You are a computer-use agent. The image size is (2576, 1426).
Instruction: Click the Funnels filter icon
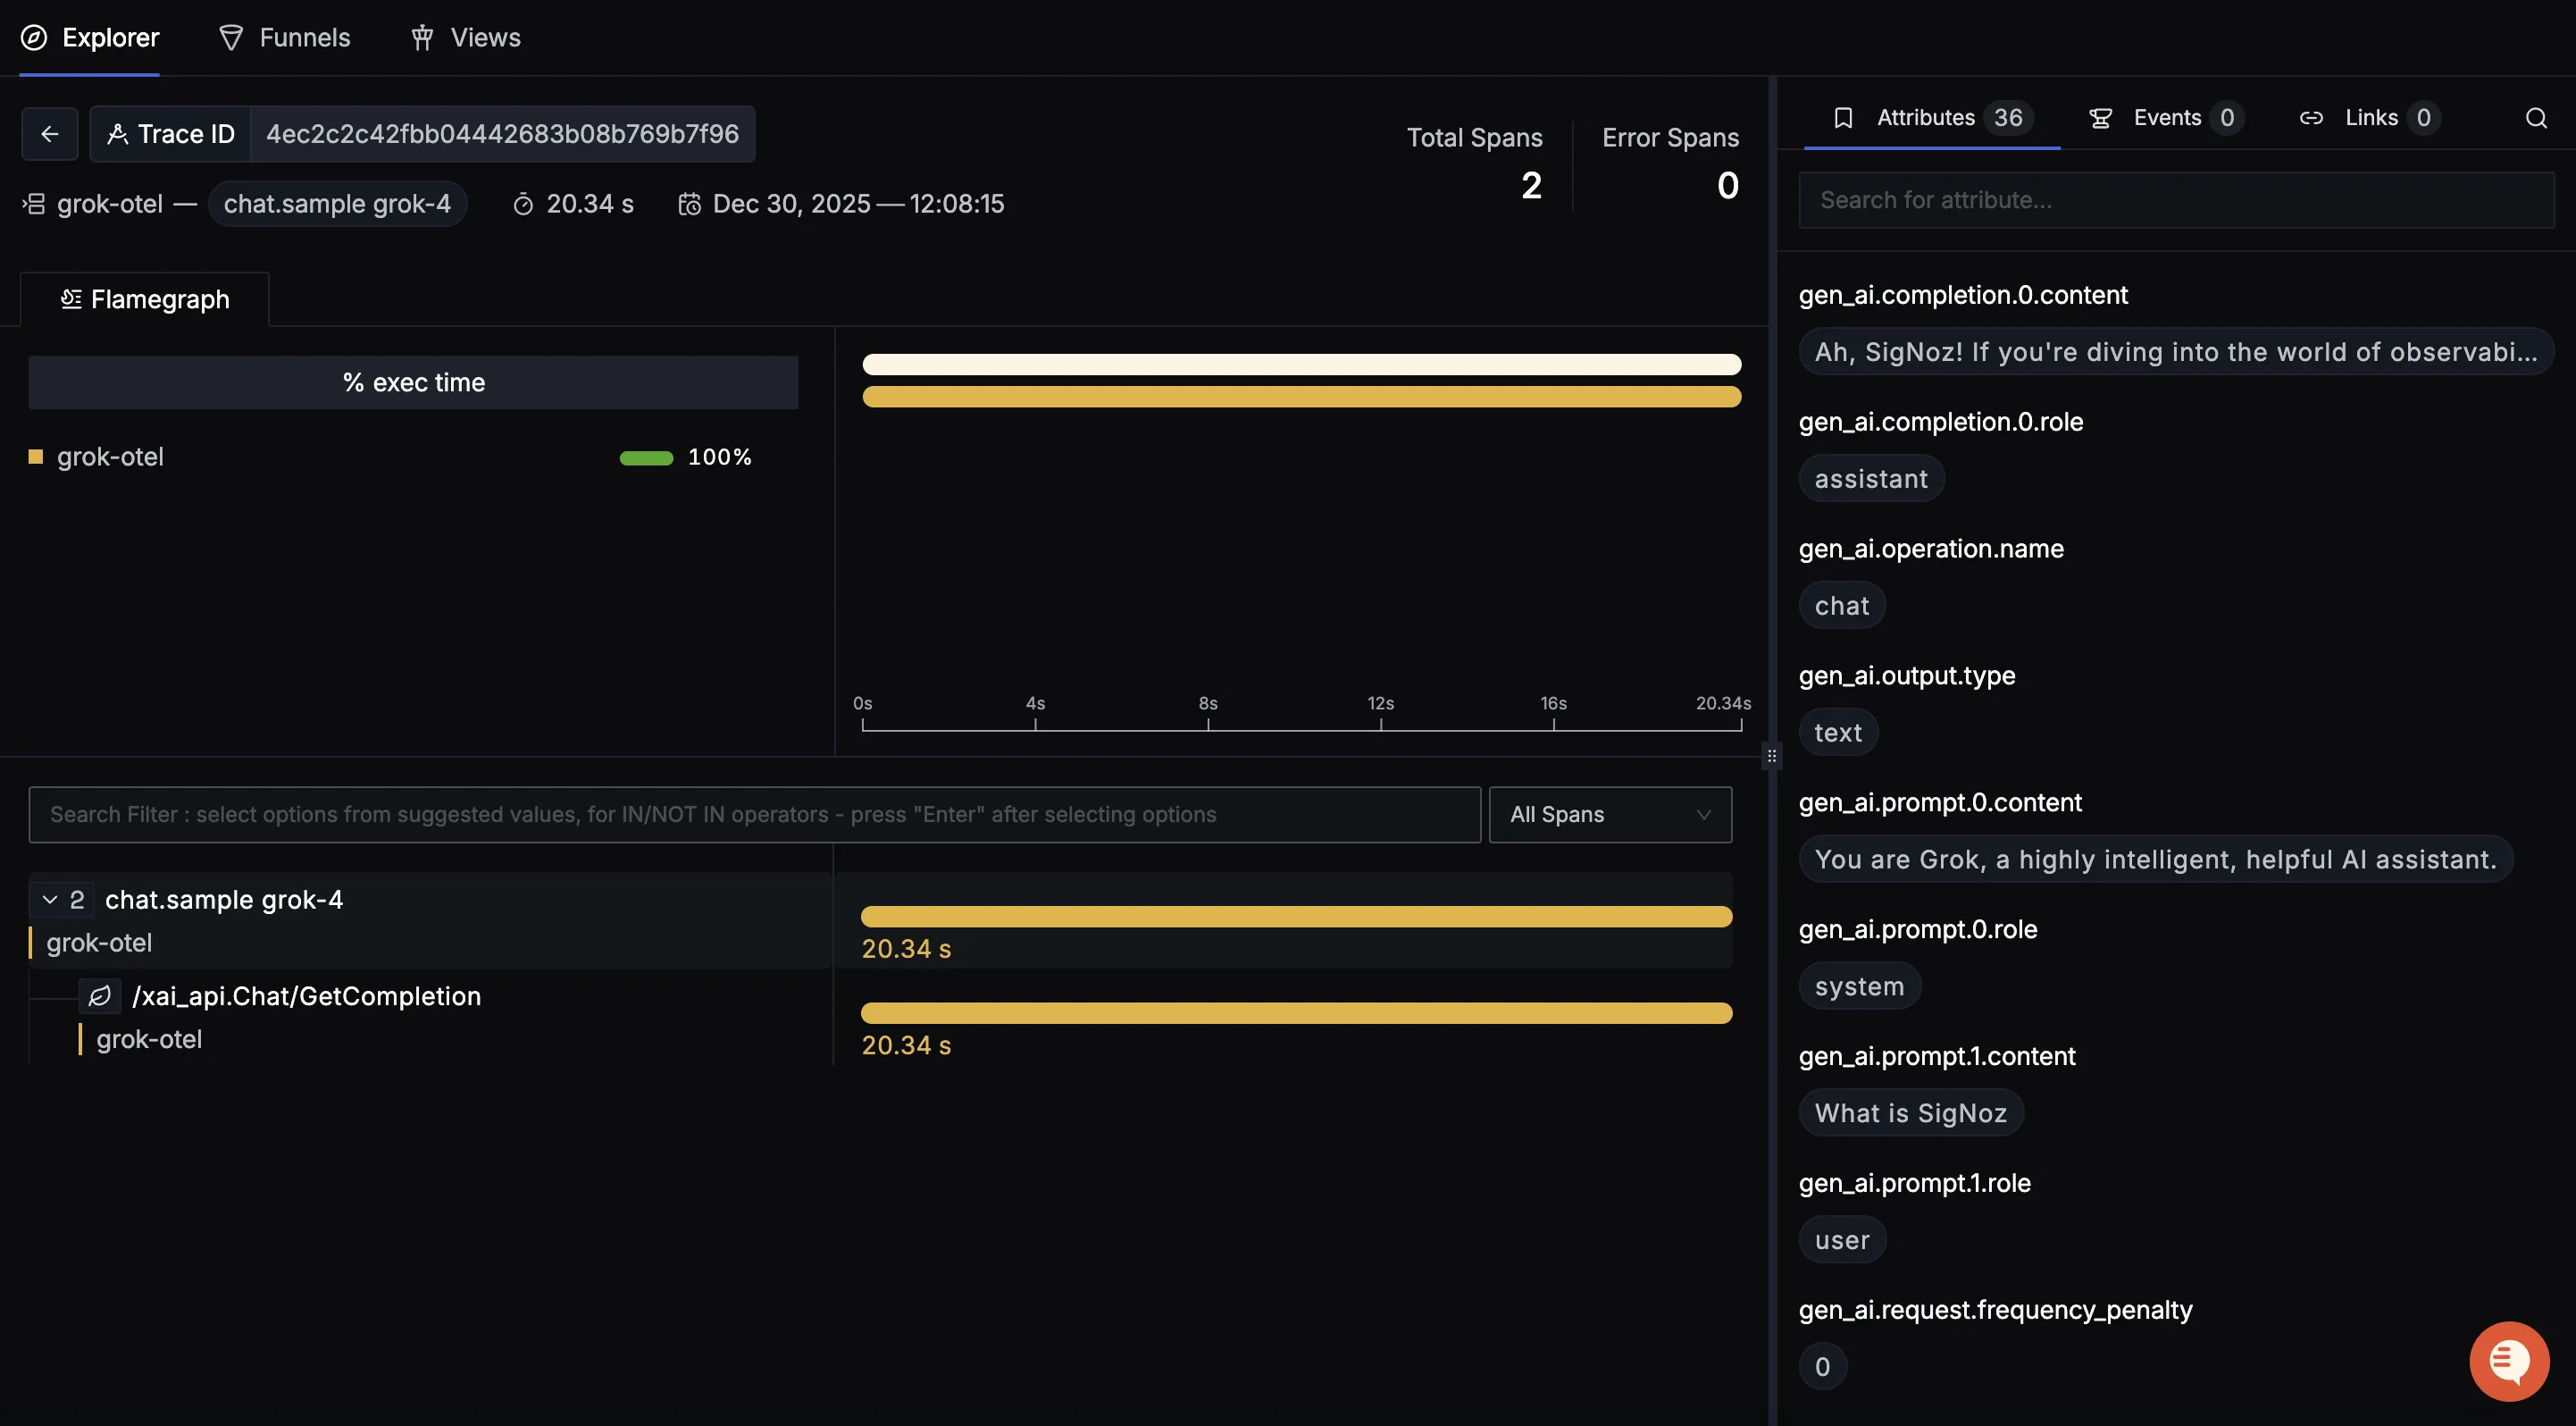click(231, 37)
